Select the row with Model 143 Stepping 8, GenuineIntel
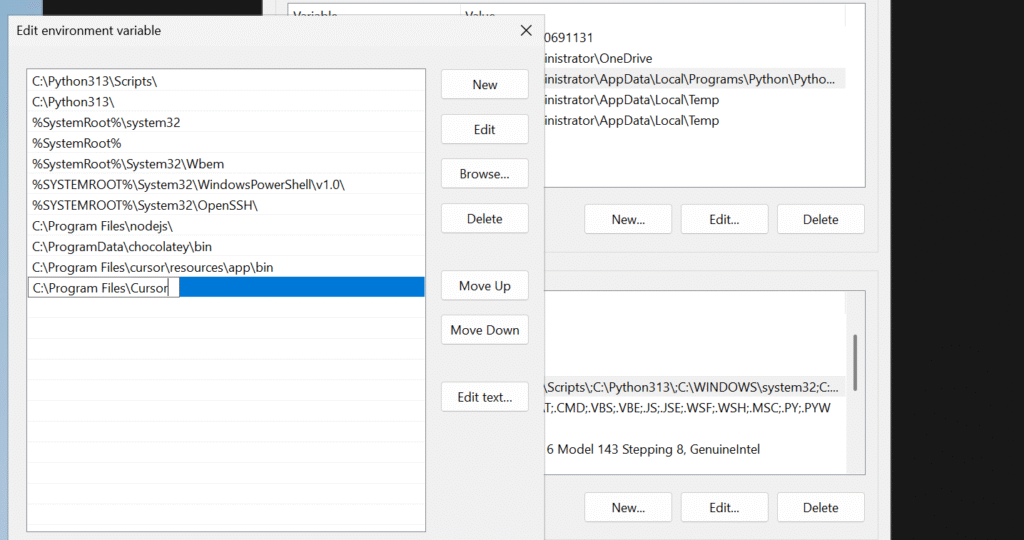Viewport: 1024px width, 540px height. [x=694, y=449]
